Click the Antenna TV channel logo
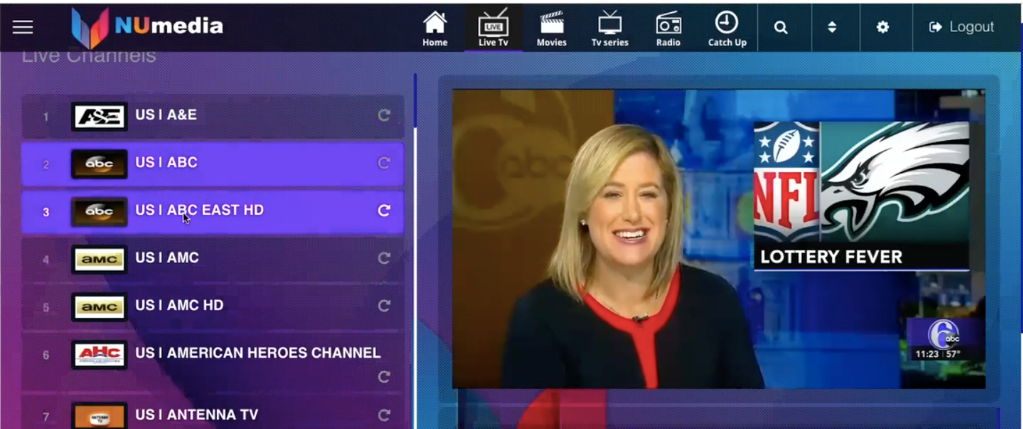Viewport: 1023px width, 429px height. coord(99,415)
